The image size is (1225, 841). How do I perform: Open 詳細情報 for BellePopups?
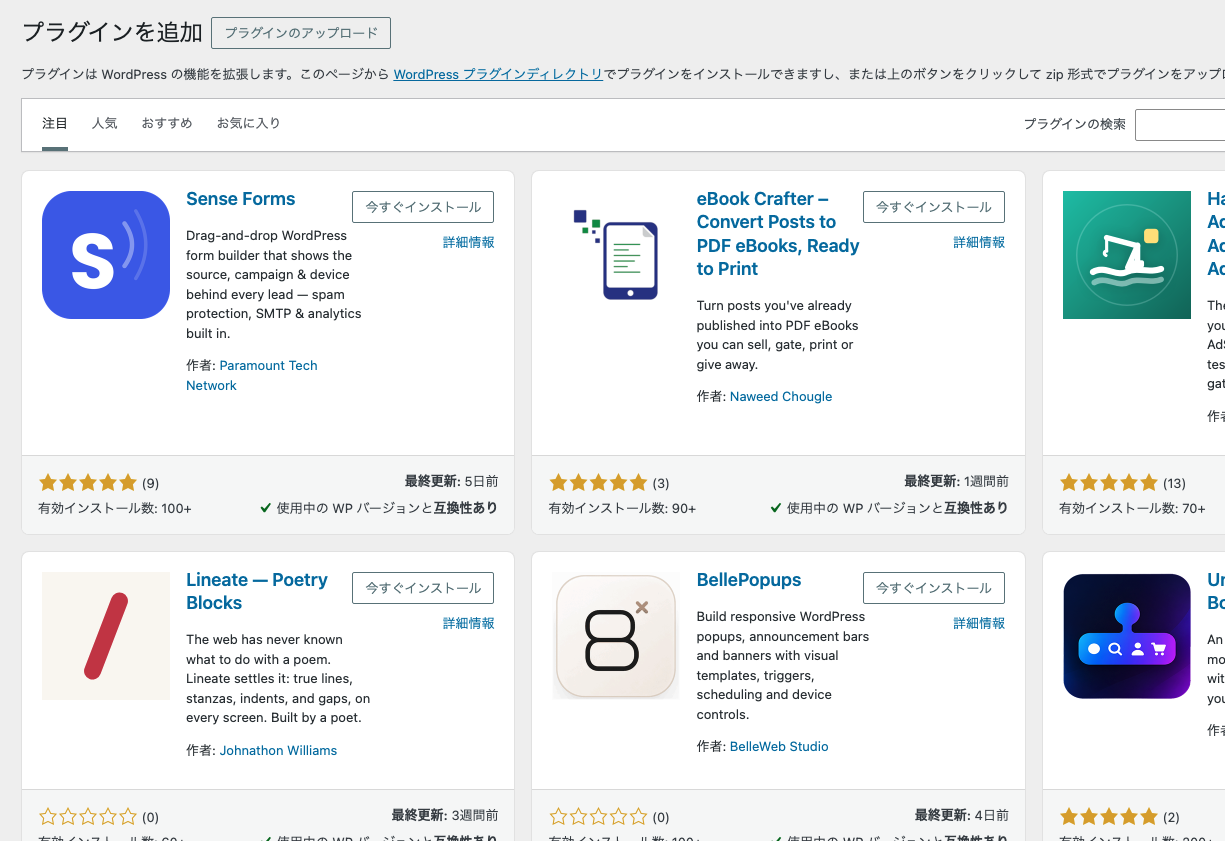979,624
